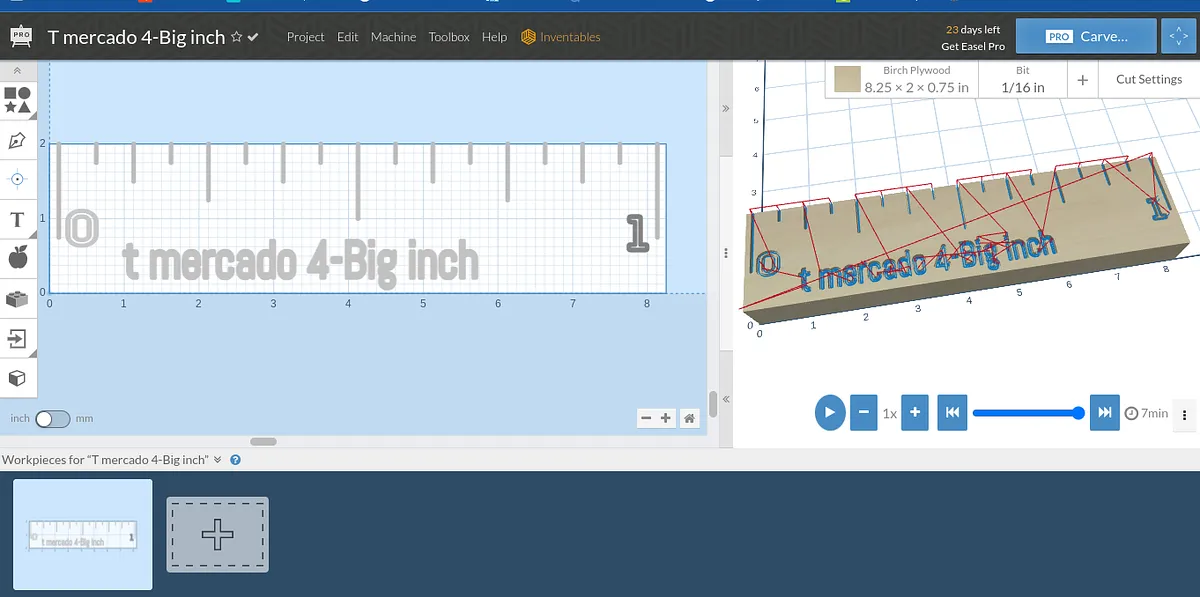
Task: Open the Apps lego brick icon
Action: click(x=18, y=299)
